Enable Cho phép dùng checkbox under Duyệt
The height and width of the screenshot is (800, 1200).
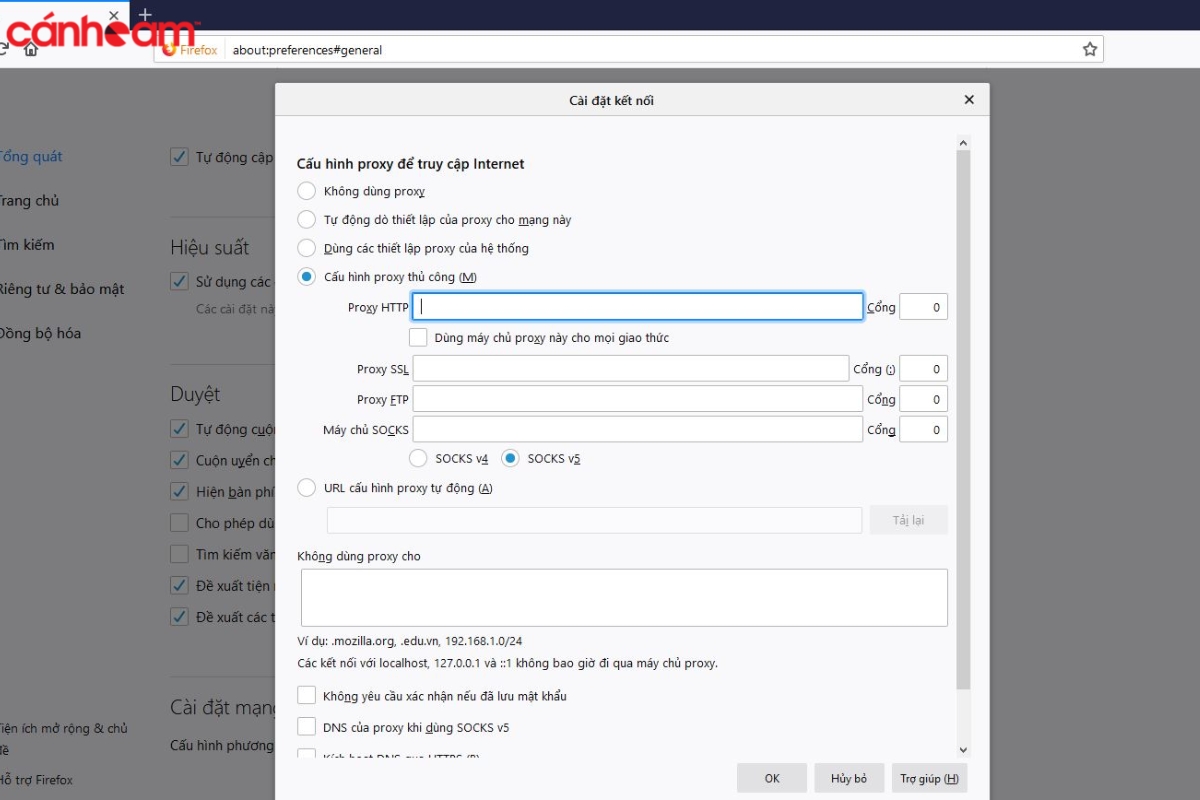tap(179, 522)
